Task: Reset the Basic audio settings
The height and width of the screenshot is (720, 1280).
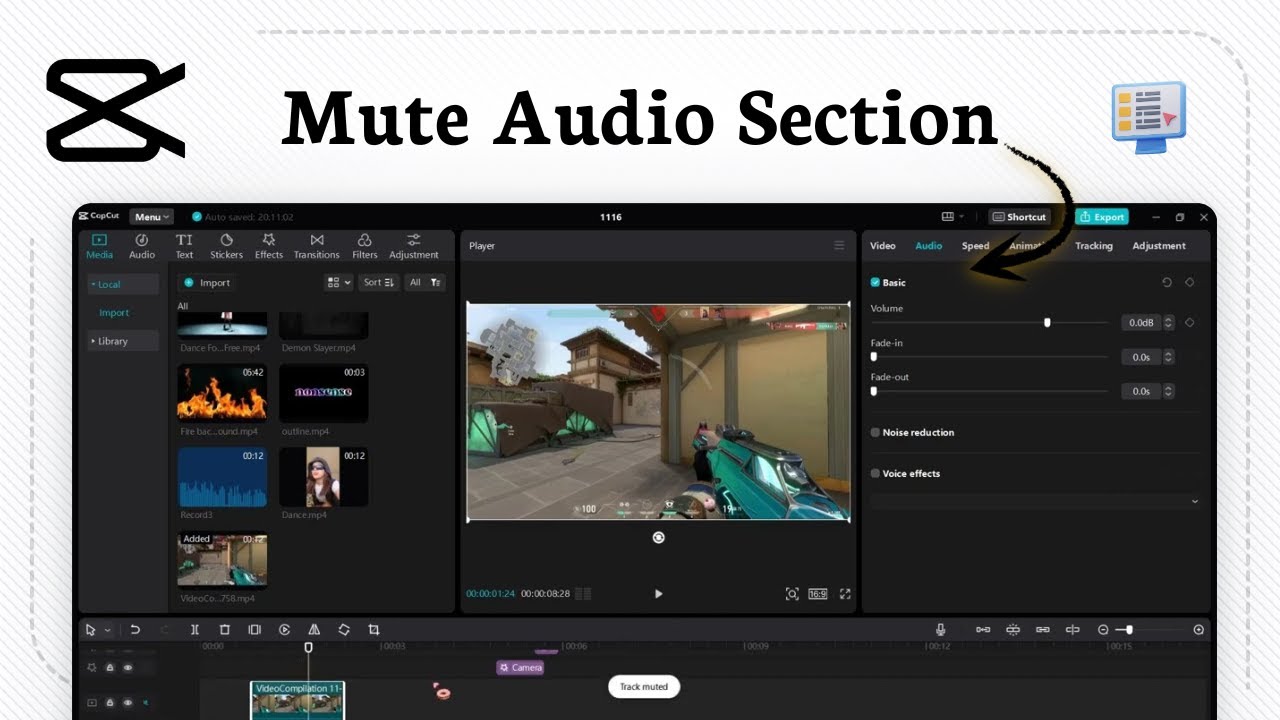Action: coord(1167,283)
